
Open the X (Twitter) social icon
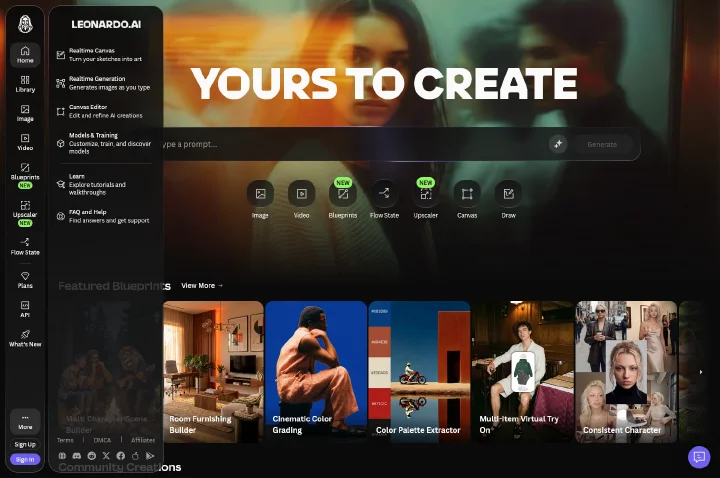106,456
